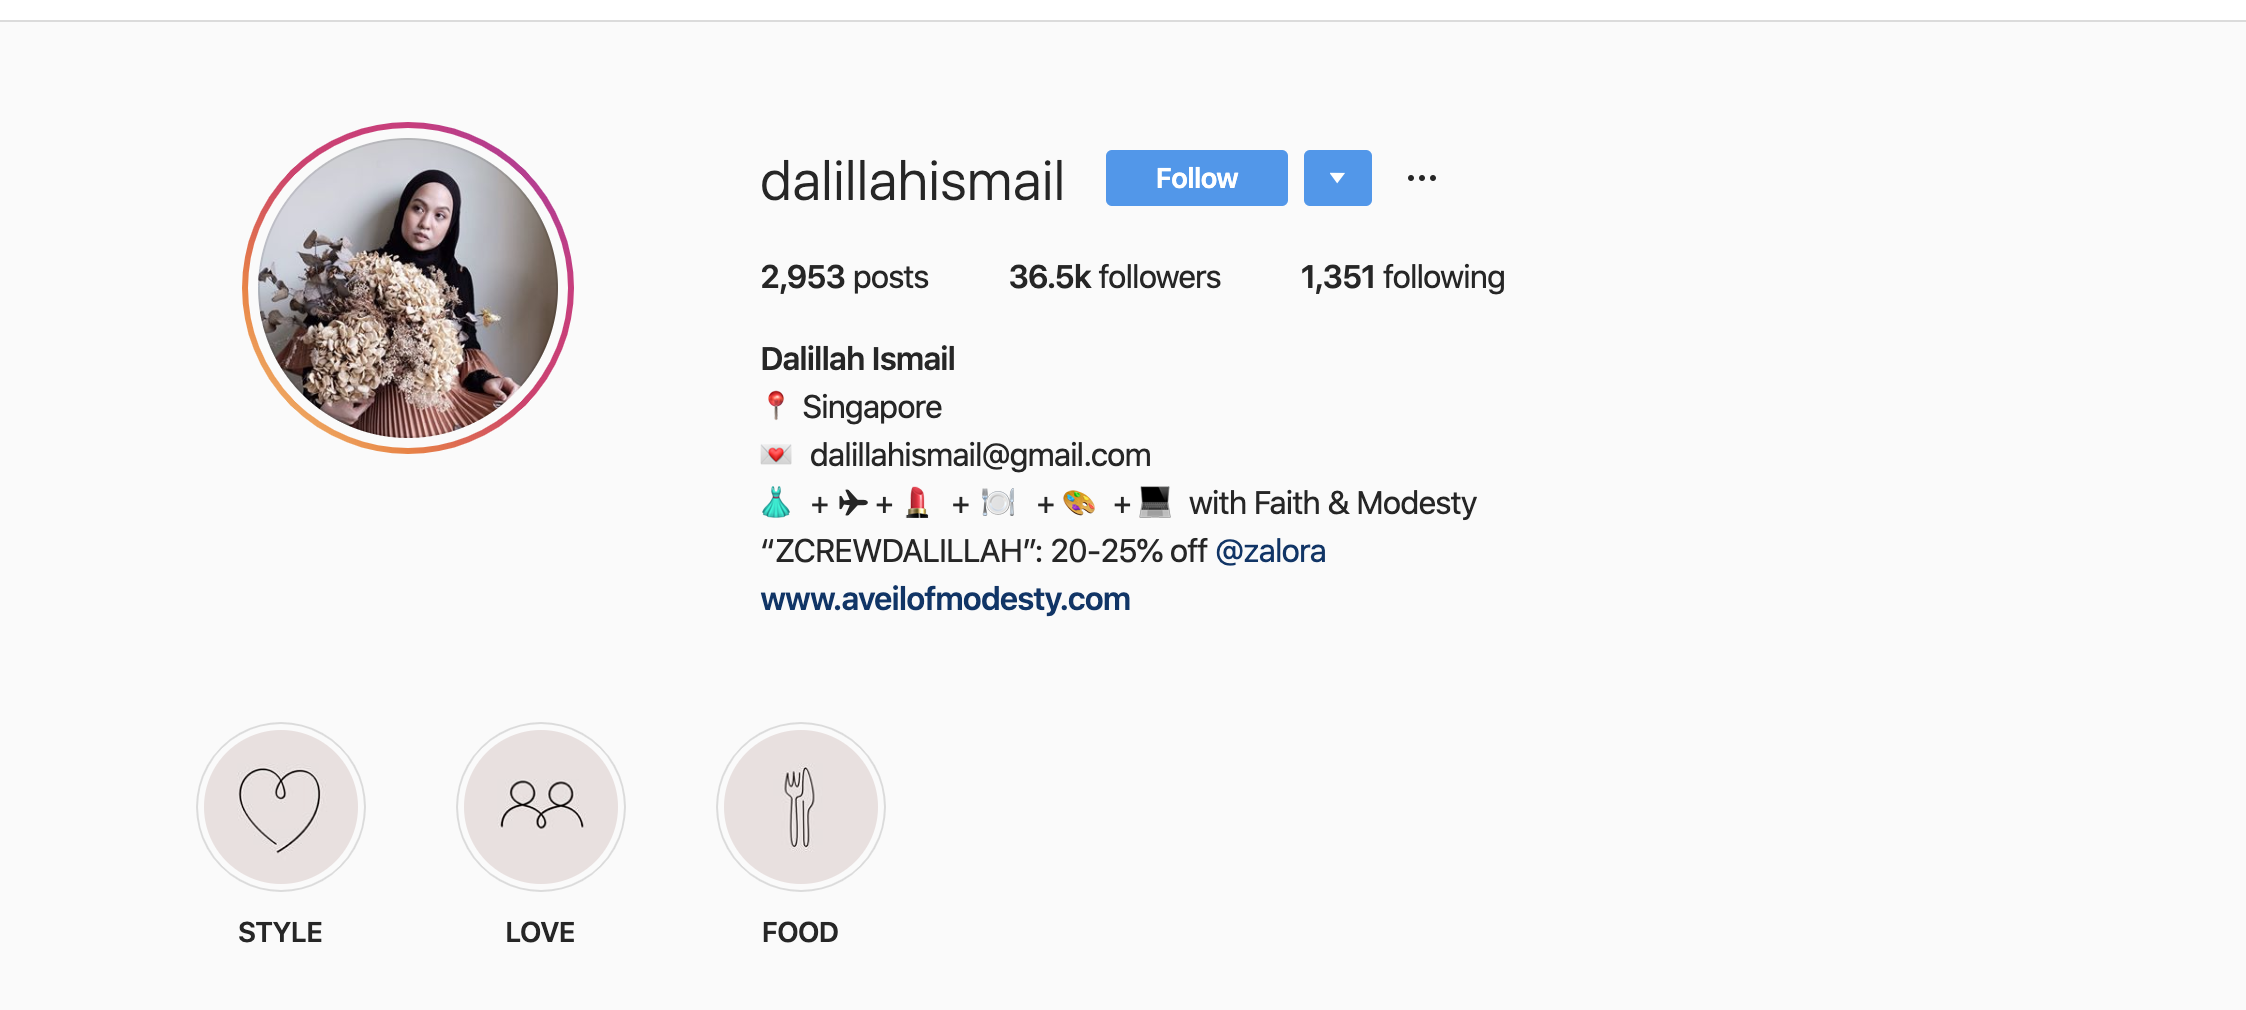2246x1010 pixels.
Task: Open the @zalora mention link
Action: click(x=1270, y=551)
